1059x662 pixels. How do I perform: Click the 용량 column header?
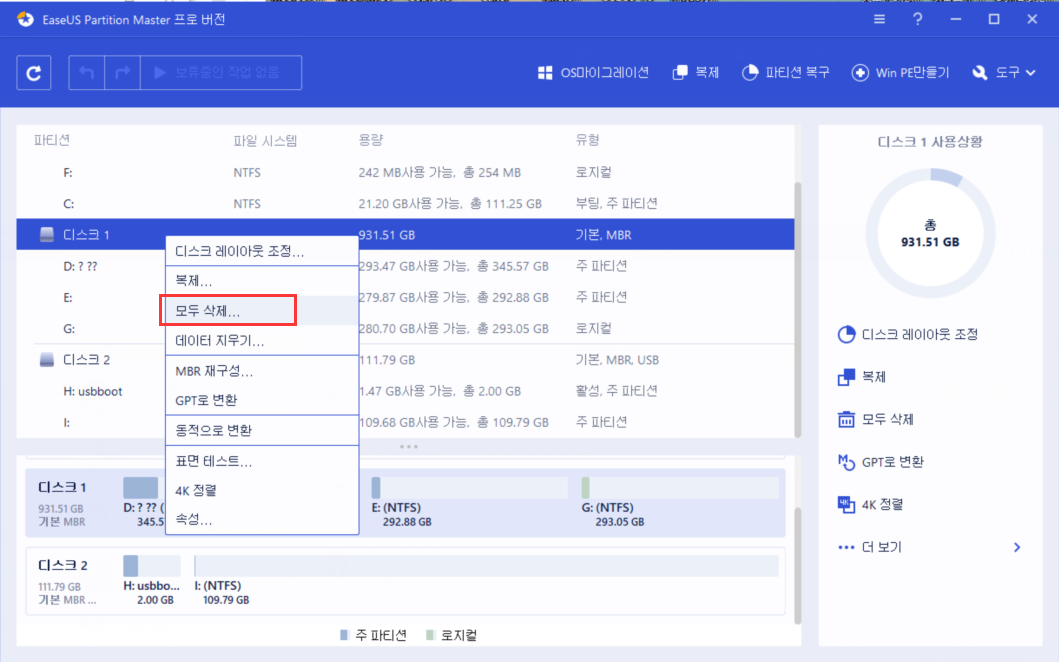371,140
